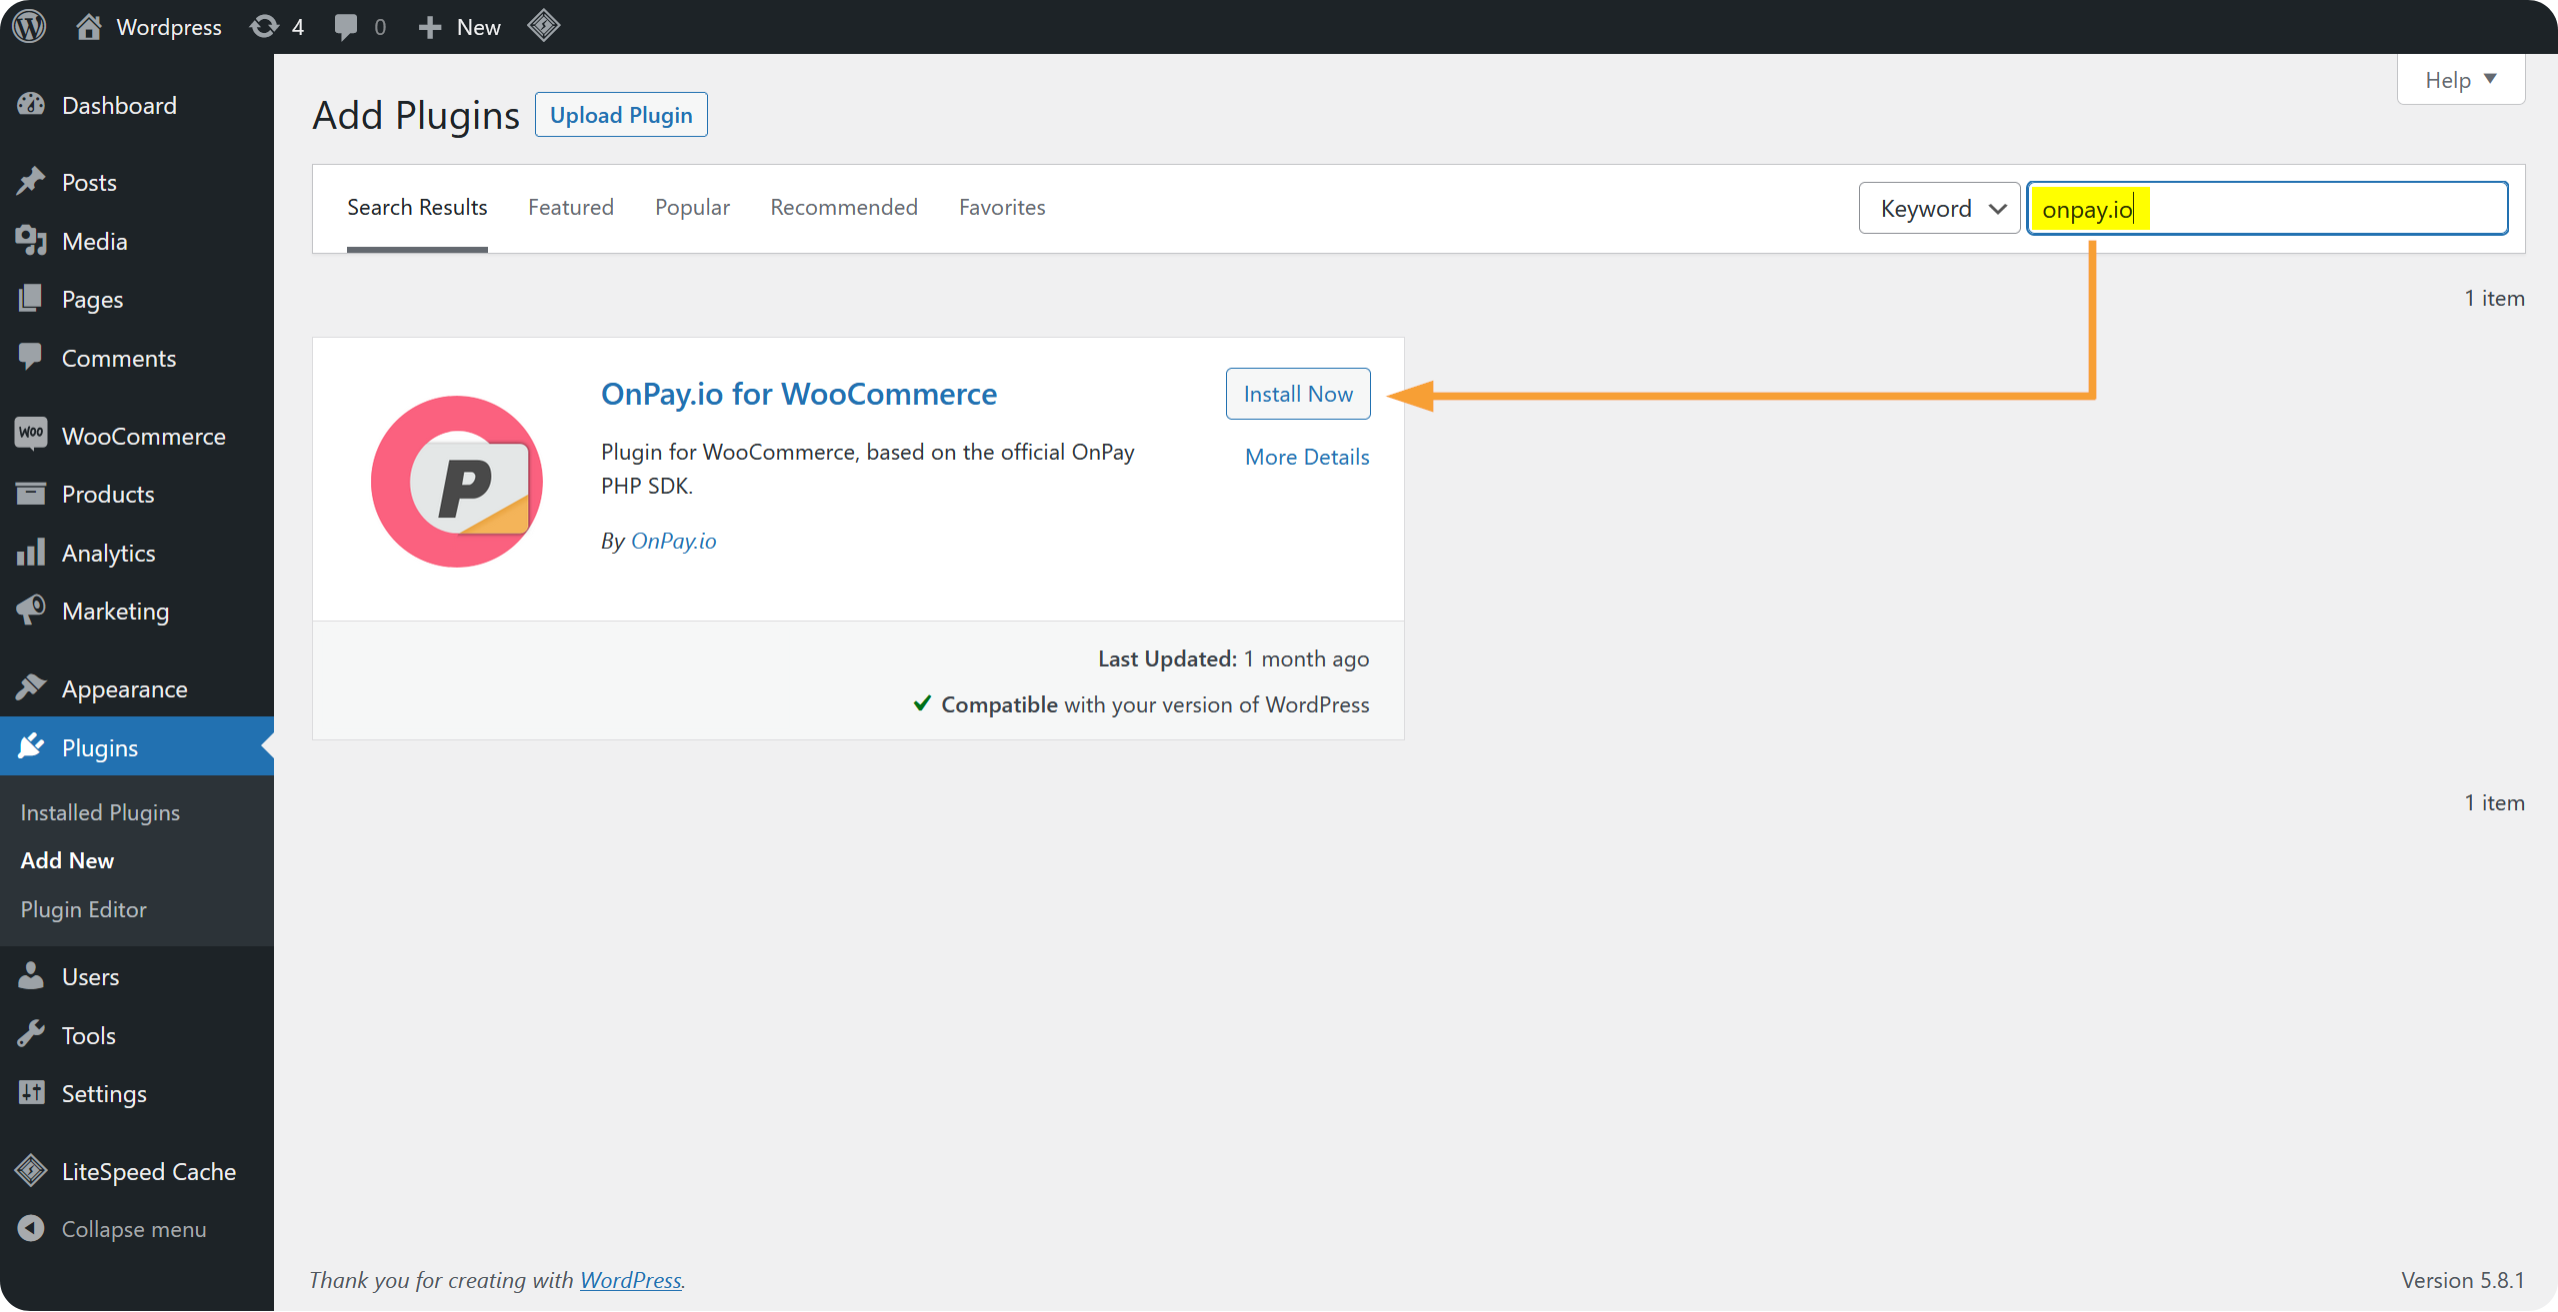Expand the Help panel
This screenshot has width=2558, height=1312.
pyautogui.click(x=2458, y=79)
